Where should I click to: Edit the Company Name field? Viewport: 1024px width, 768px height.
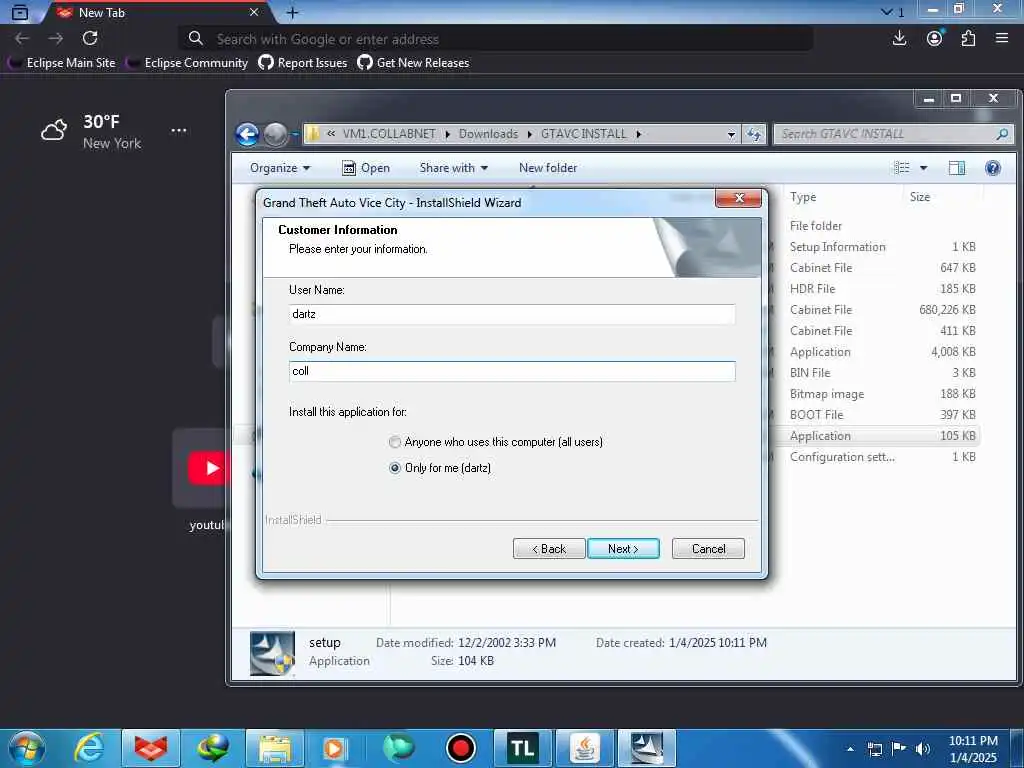click(512, 371)
